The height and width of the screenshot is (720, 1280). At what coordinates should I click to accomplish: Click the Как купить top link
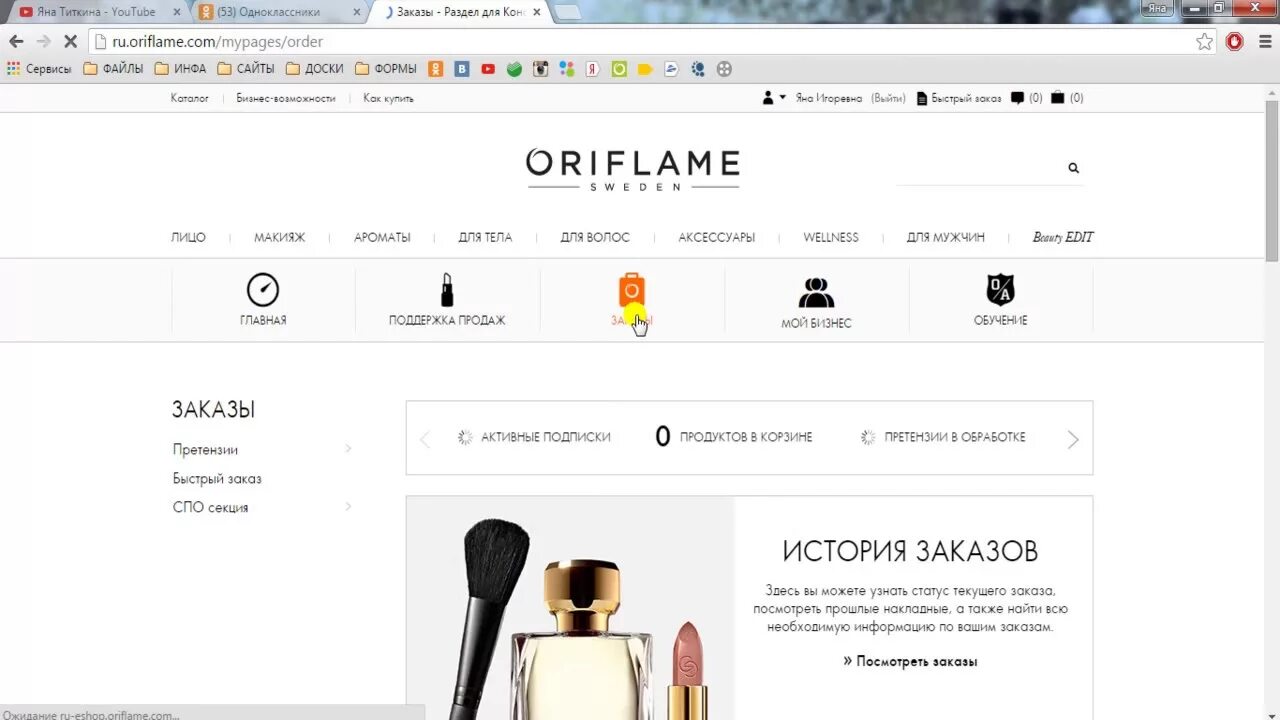388,98
